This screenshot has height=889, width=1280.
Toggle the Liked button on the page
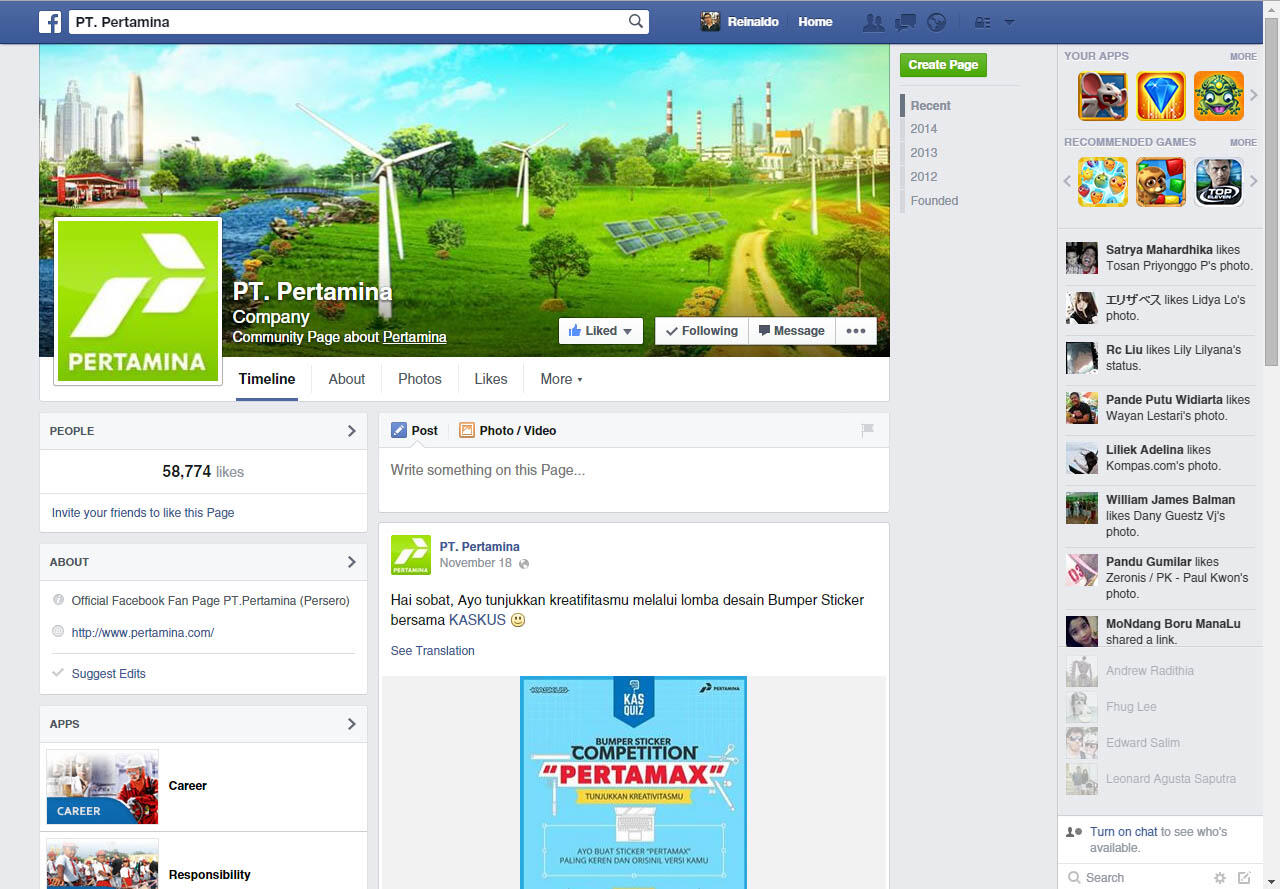point(600,331)
